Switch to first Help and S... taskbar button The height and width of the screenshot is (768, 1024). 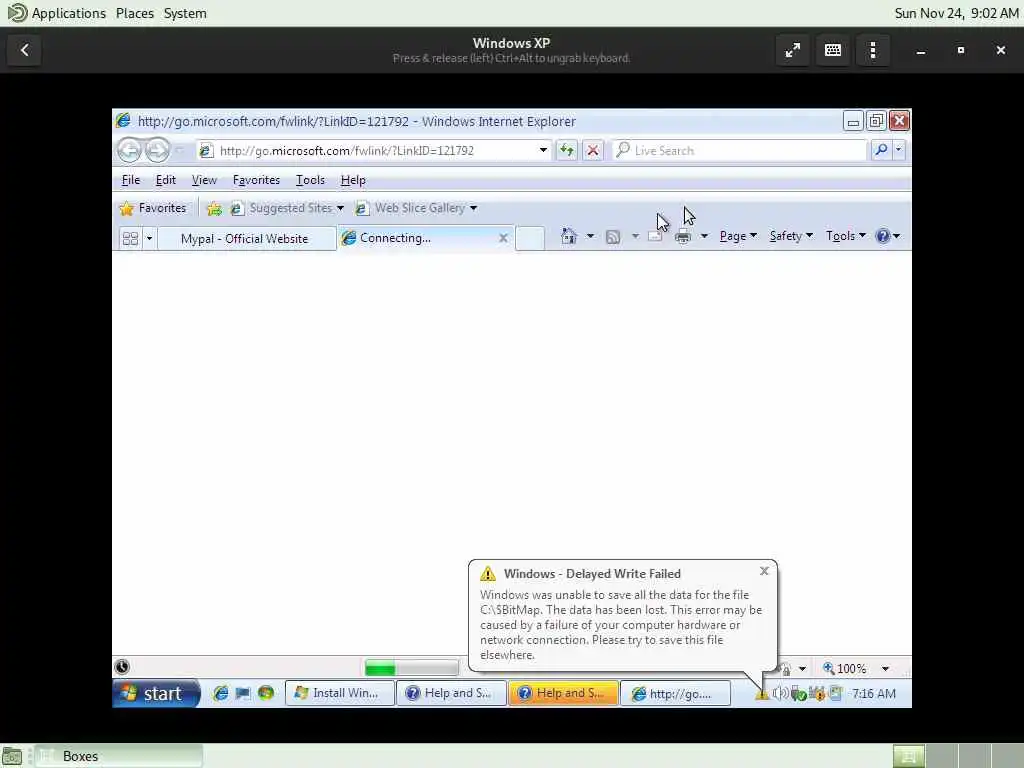(451, 694)
